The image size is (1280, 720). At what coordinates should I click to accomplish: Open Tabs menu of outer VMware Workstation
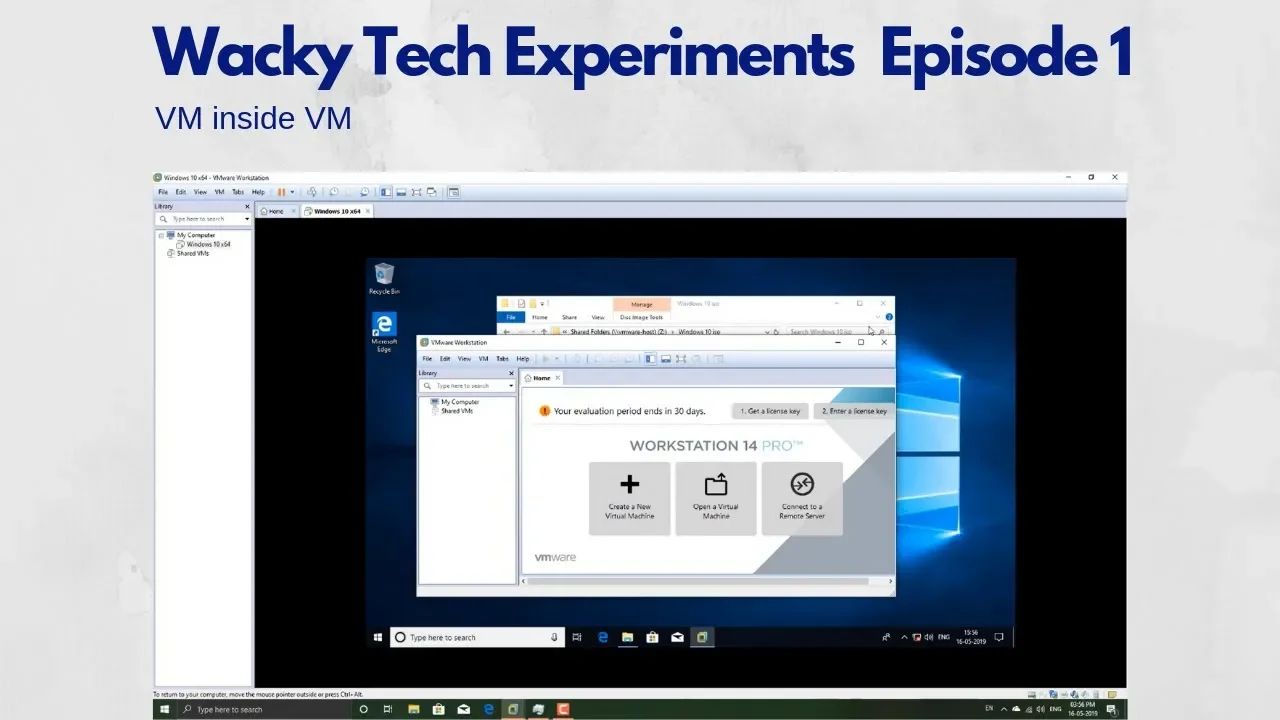tap(238, 192)
